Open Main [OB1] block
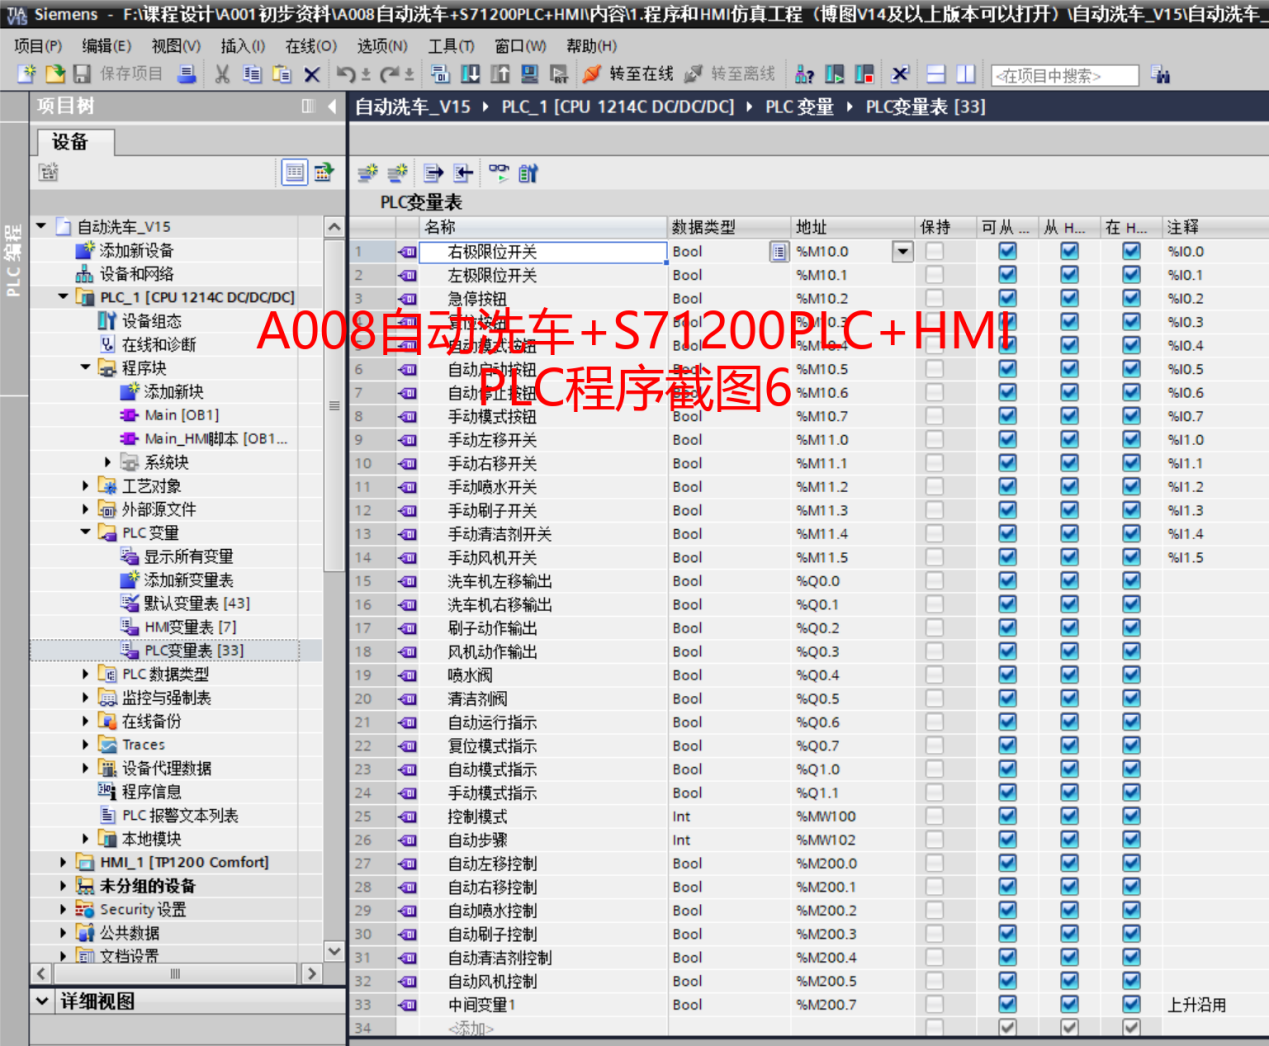This screenshot has width=1269, height=1046. click(x=181, y=415)
